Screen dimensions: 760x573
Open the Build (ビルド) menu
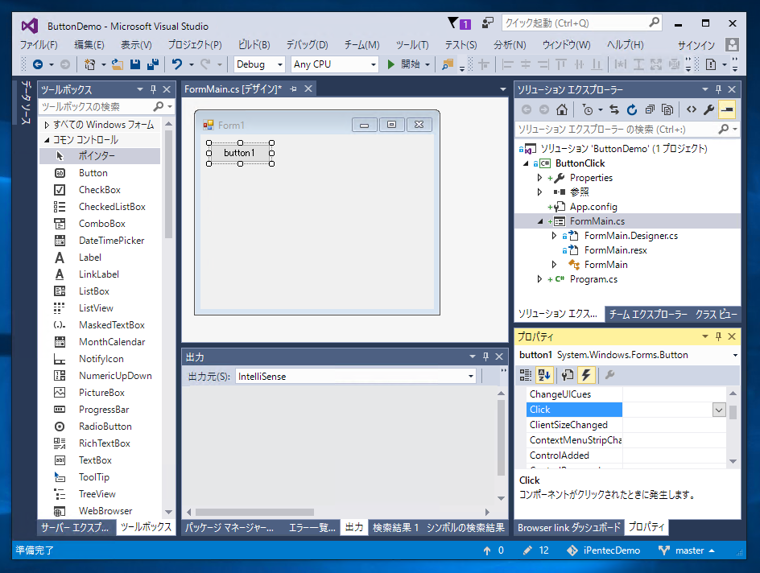pyautogui.click(x=253, y=45)
